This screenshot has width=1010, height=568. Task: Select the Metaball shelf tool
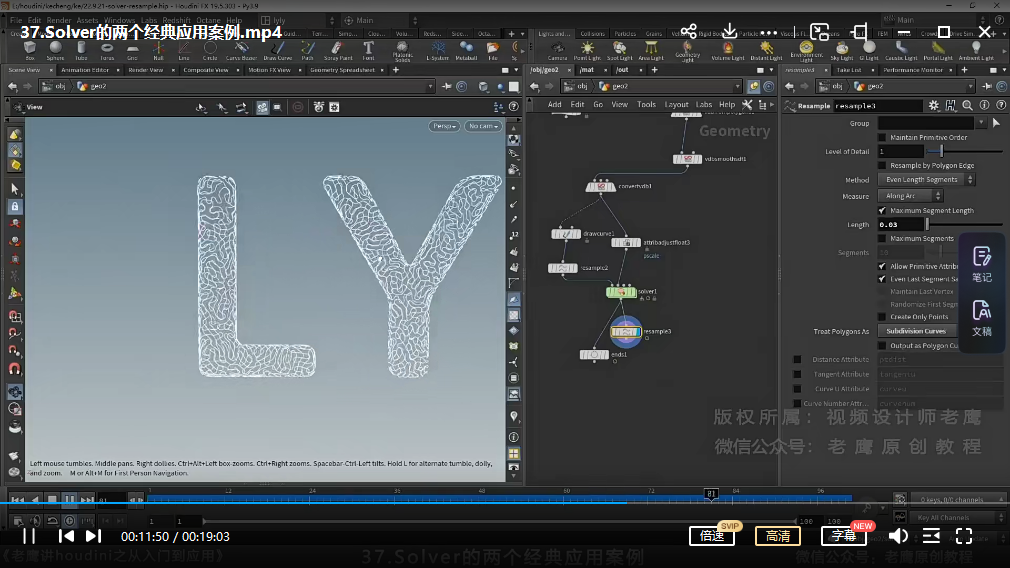[x=466, y=50]
